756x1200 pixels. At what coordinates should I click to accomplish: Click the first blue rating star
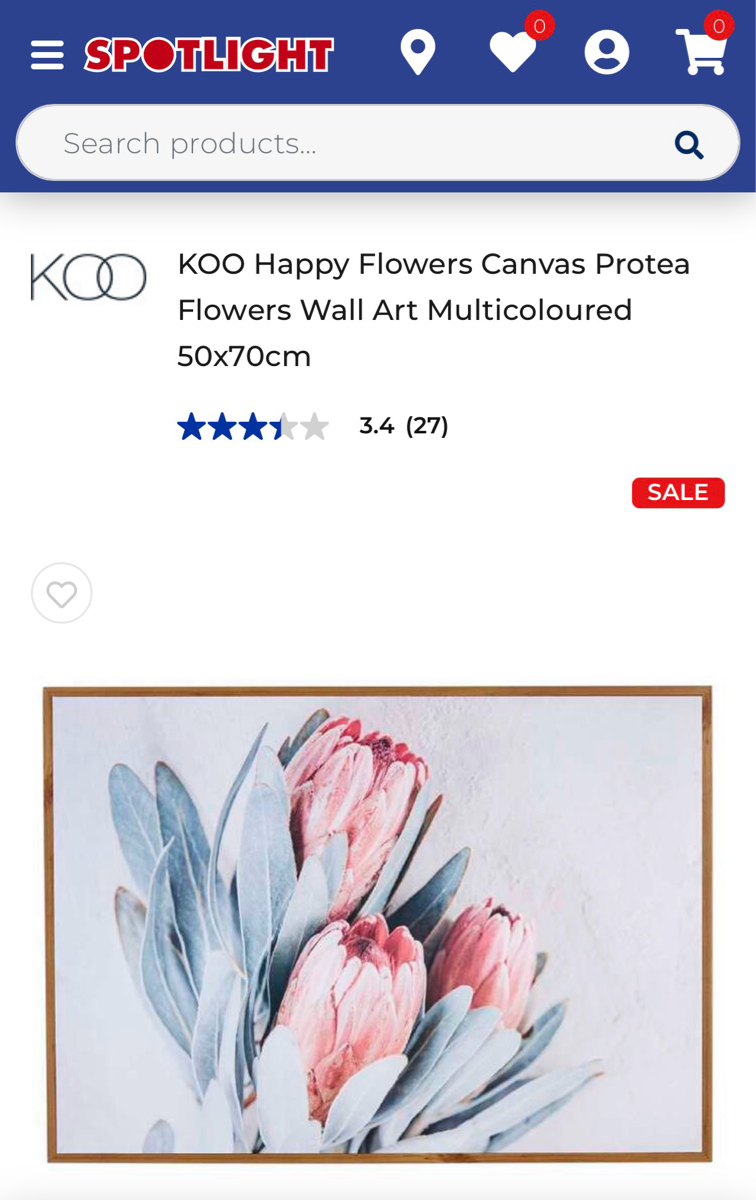point(191,427)
